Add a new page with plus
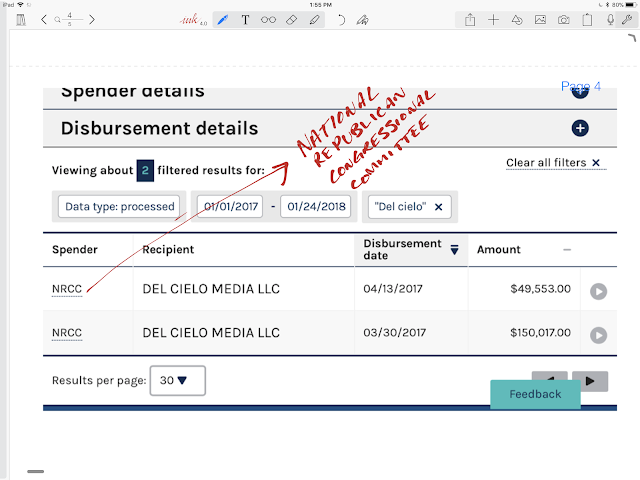 (x=493, y=20)
